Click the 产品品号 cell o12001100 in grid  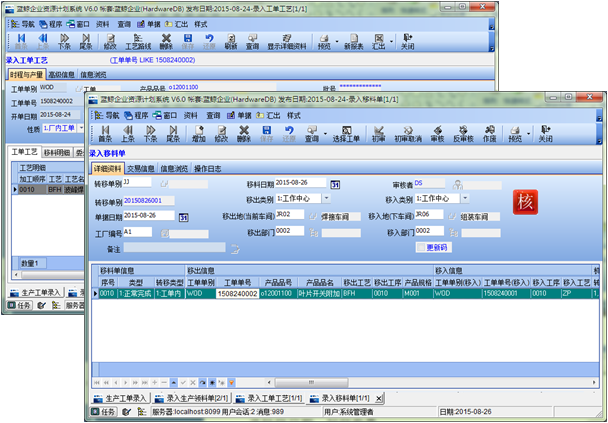click(x=278, y=294)
